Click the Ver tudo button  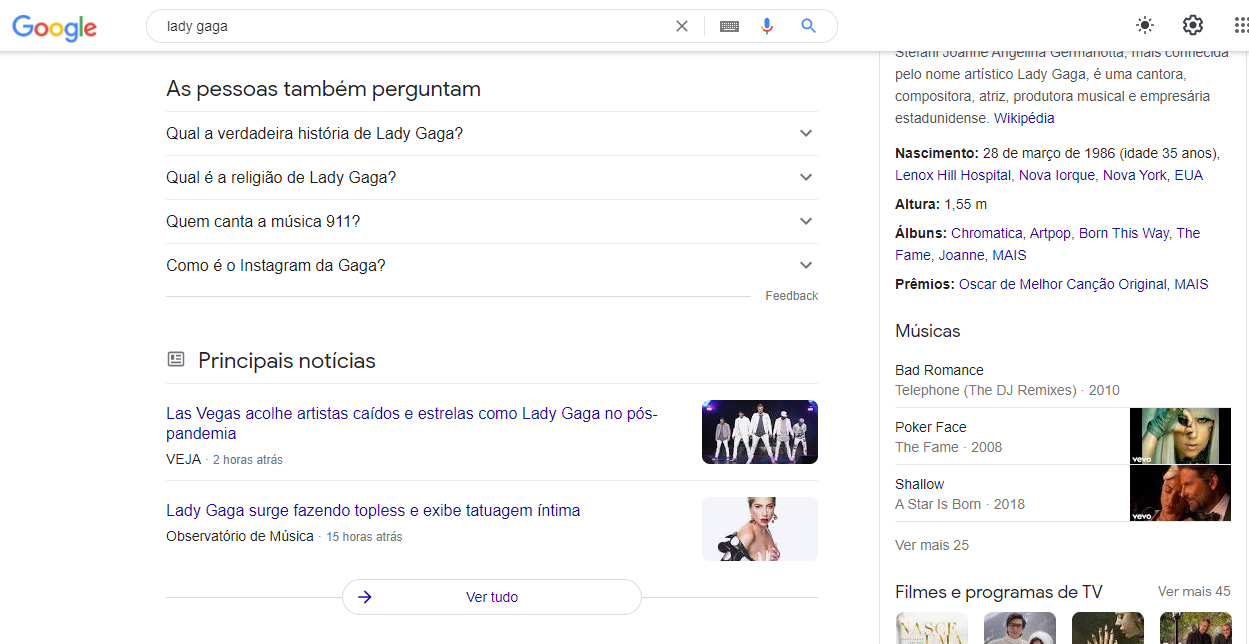[x=492, y=597]
